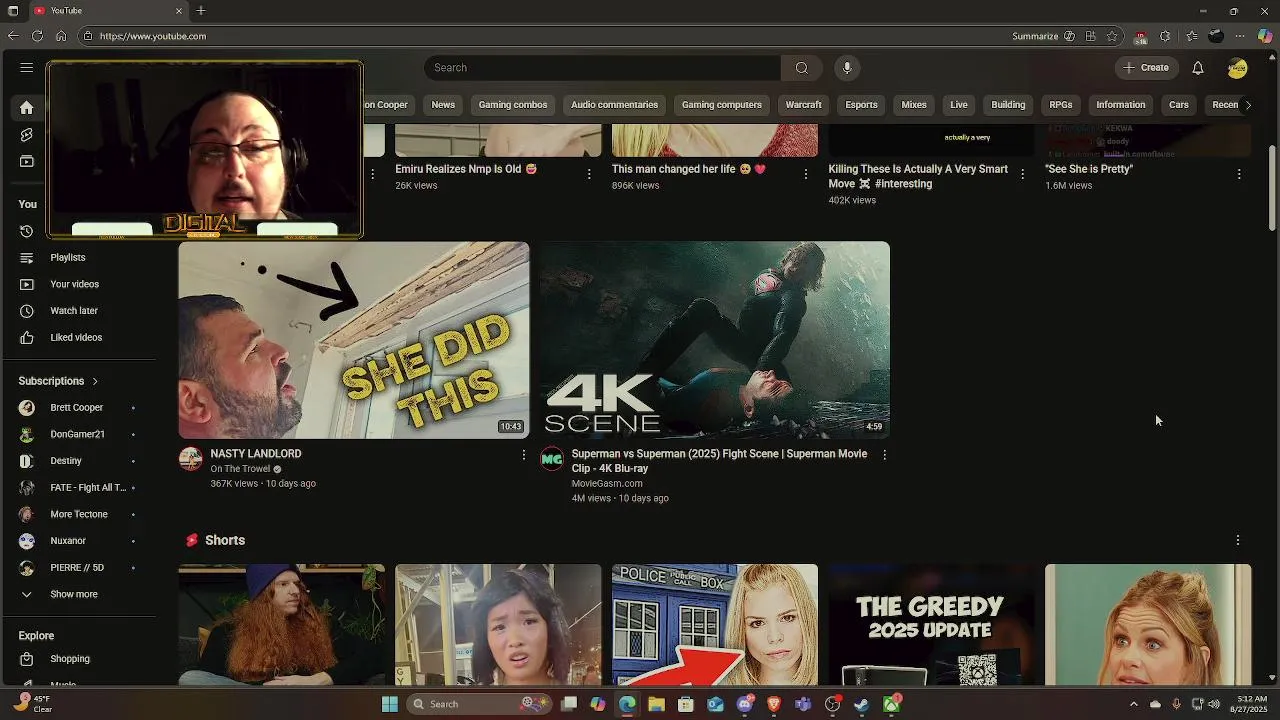Open Shorts section options menu
Image resolution: width=1280 pixels, height=720 pixels.
tap(1238, 540)
